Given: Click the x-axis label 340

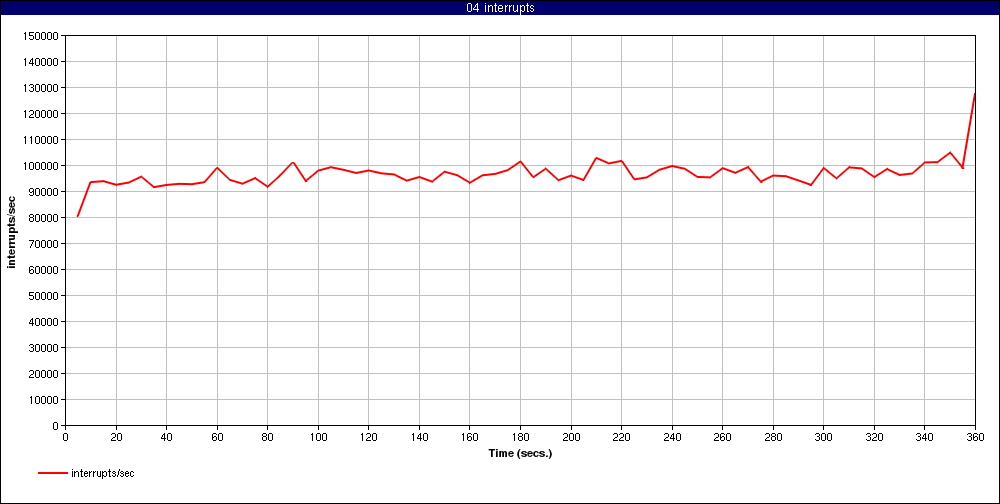Looking at the screenshot, I should (925, 437).
